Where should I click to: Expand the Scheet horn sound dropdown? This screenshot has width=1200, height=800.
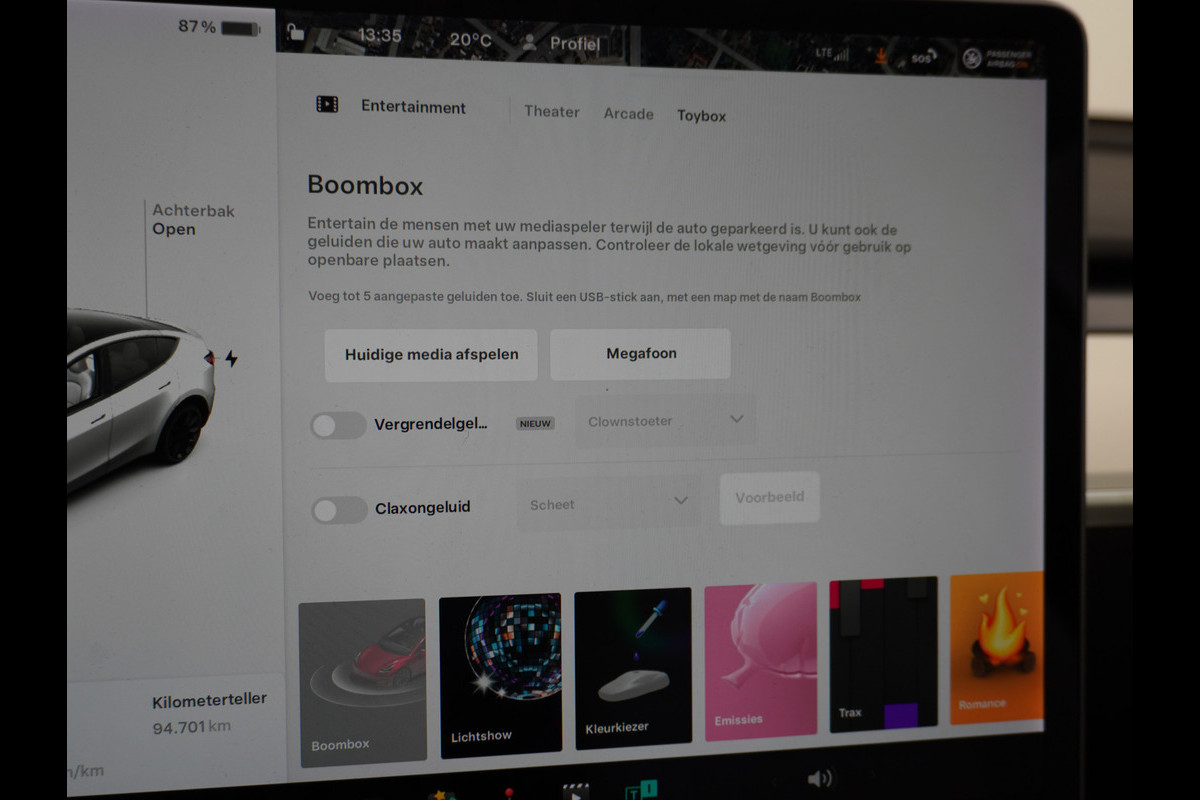coord(609,503)
